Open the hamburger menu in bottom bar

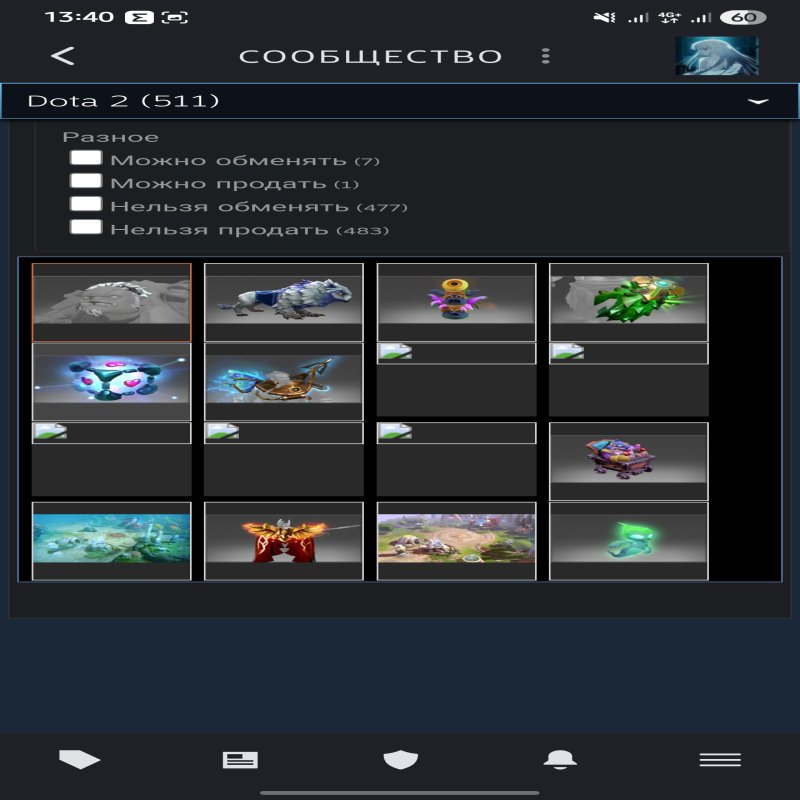coord(720,760)
